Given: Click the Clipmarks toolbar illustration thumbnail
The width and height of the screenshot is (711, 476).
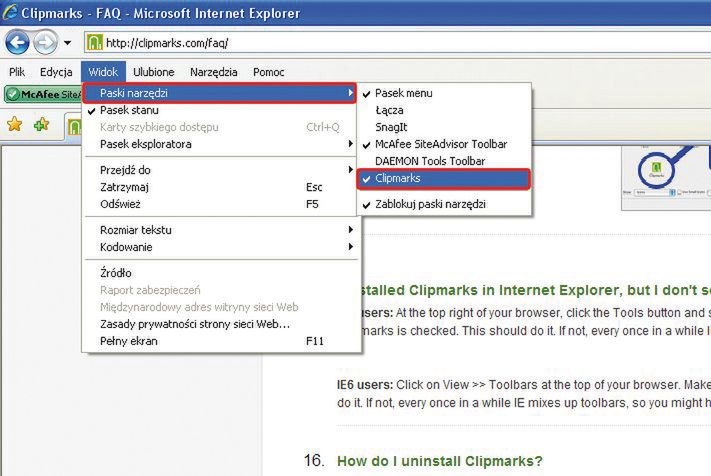Looking at the screenshot, I should click(x=666, y=178).
